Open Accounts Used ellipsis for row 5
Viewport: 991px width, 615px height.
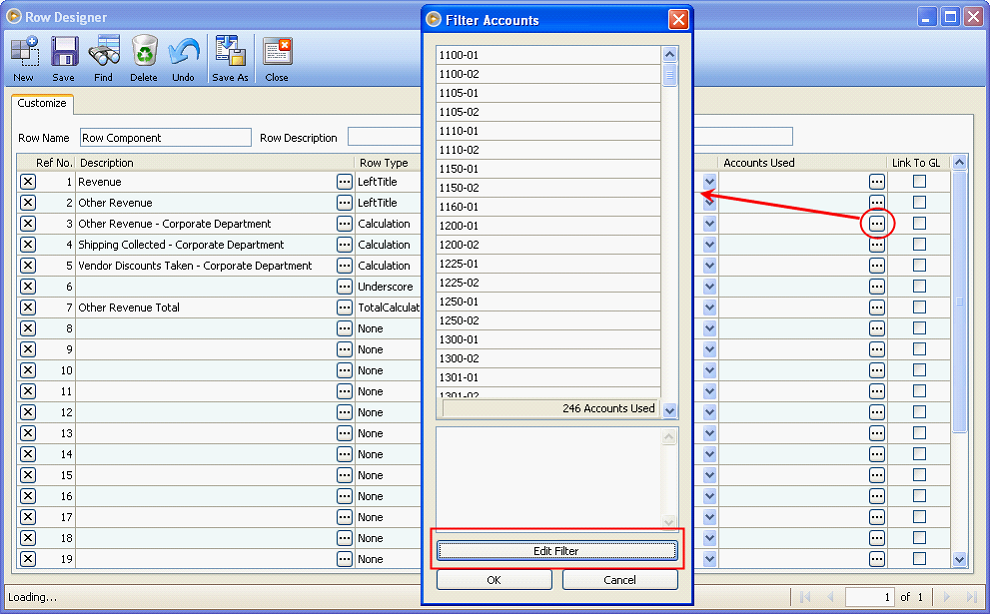[877, 265]
